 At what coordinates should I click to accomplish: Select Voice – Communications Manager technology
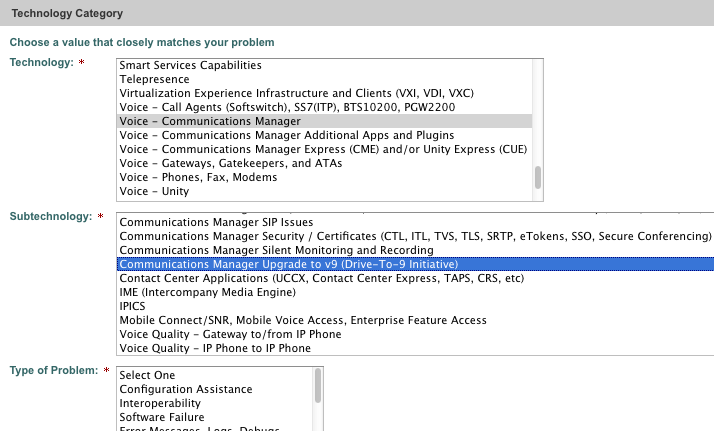tap(324, 122)
